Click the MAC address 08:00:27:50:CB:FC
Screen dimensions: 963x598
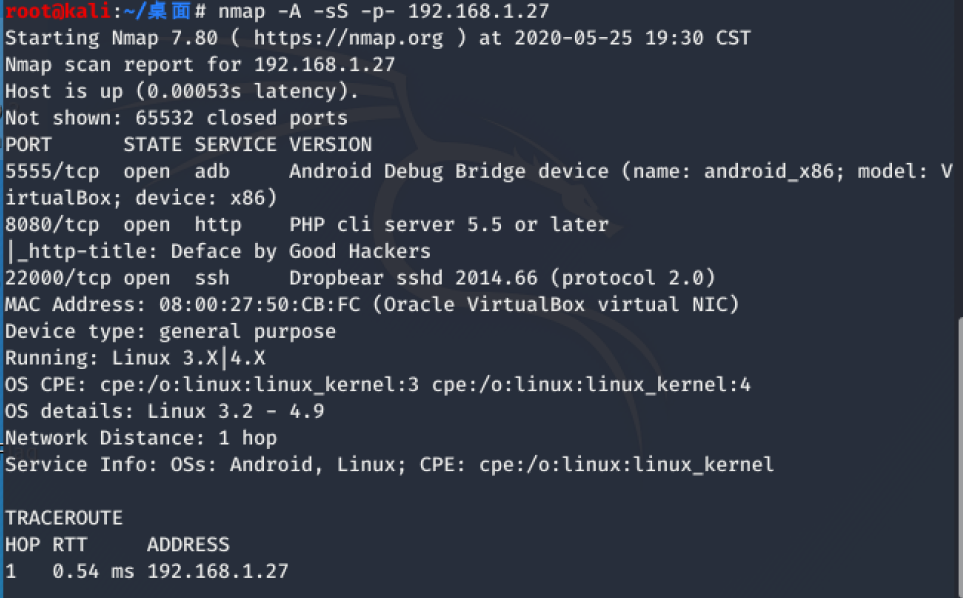[259, 305]
